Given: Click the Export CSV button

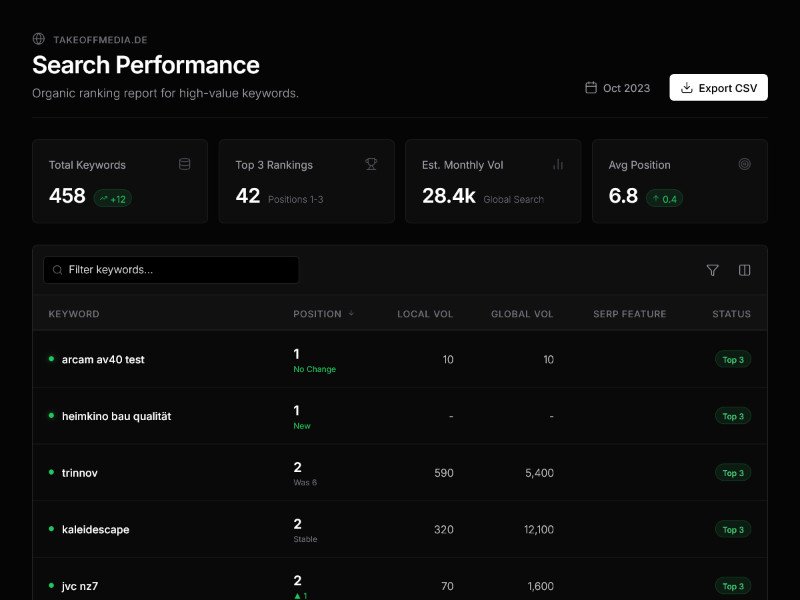Looking at the screenshot, I should (718, 88).
